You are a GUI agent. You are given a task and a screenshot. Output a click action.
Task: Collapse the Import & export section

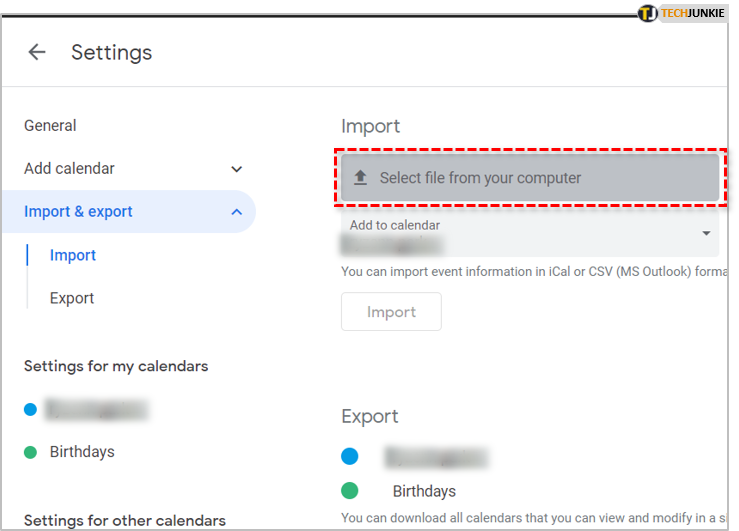(x=237, y=212)
